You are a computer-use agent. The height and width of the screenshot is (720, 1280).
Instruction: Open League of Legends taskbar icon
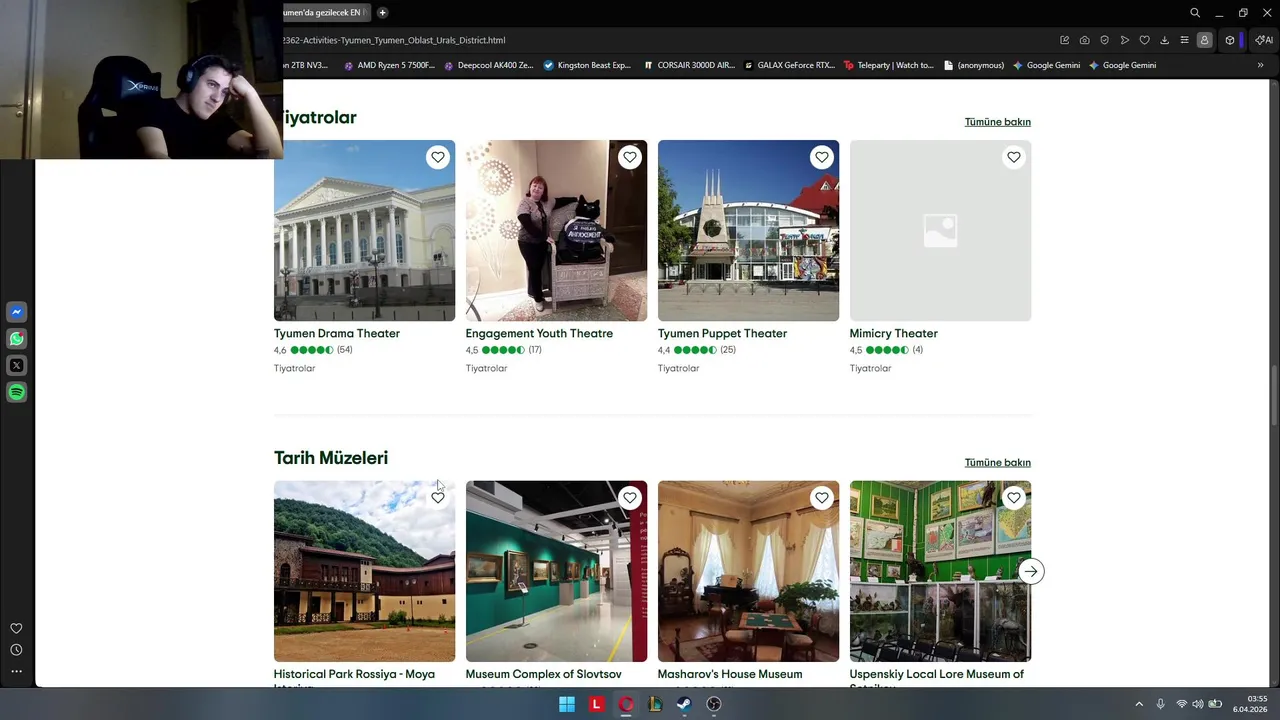click(x=654, y=704)
